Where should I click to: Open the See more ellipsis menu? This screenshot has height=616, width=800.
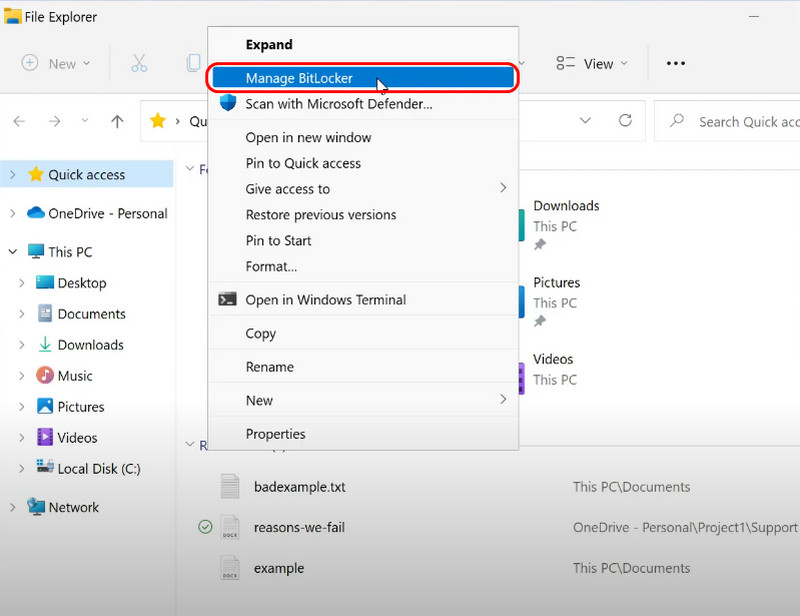[x=676, y=63]
